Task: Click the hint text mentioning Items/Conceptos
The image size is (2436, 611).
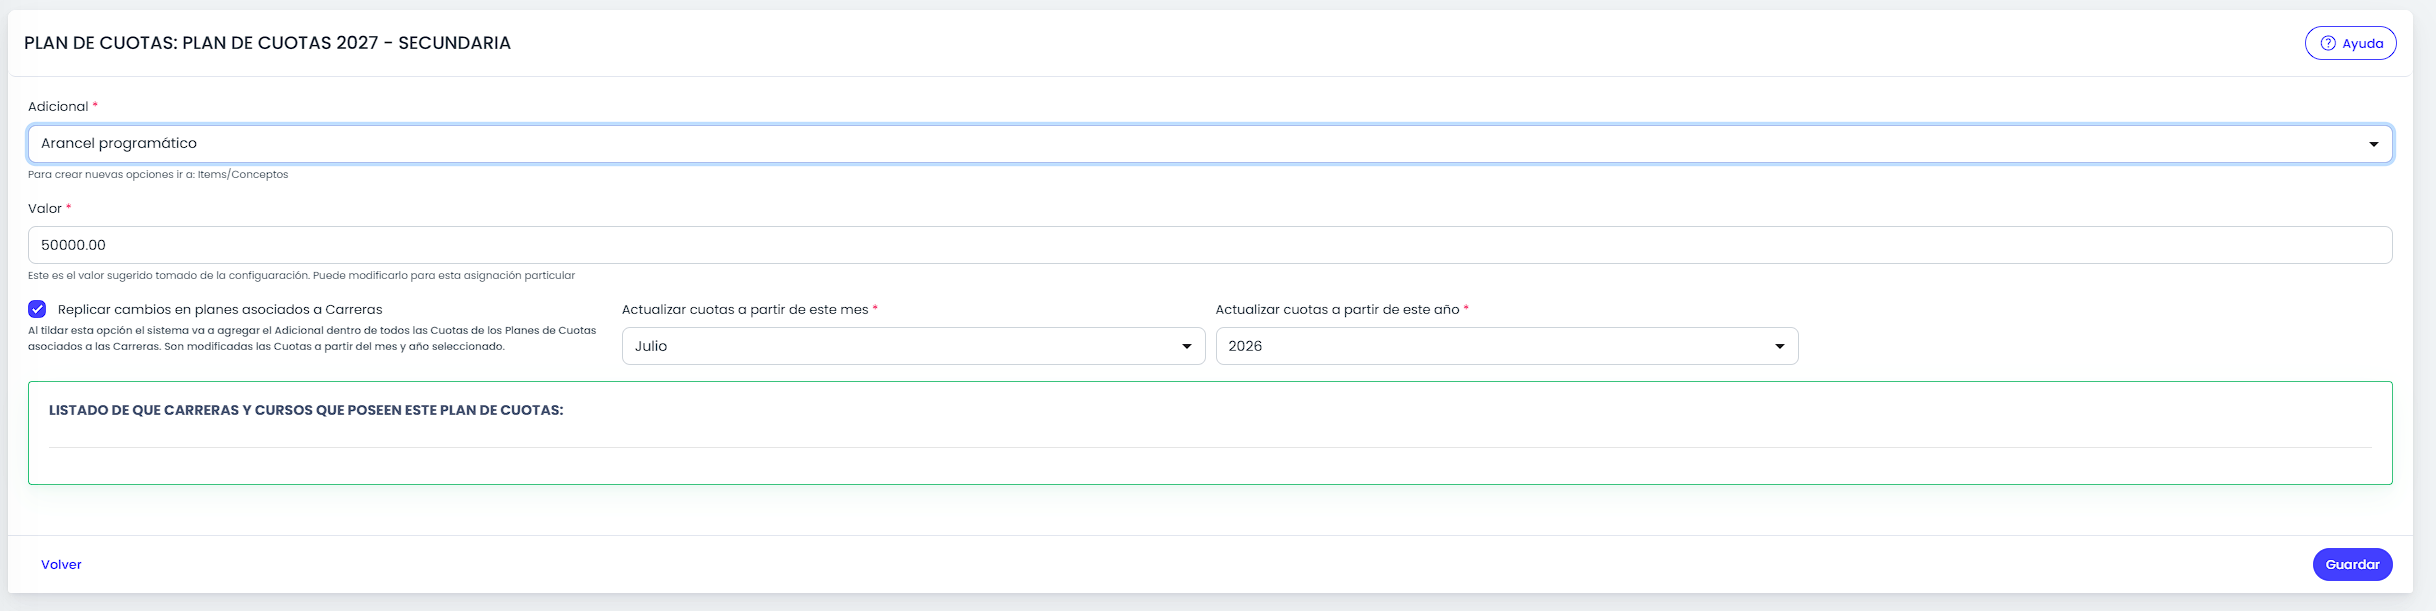Action: (x=158, y=175)
